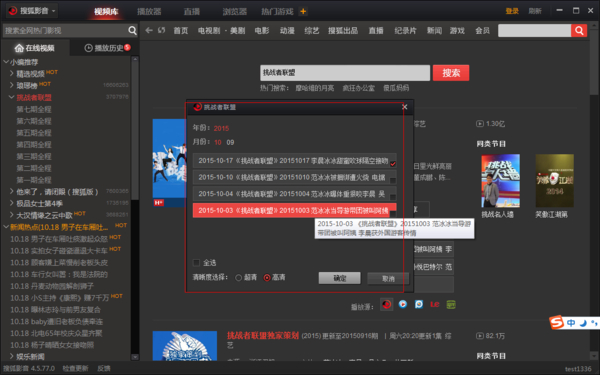600x375 pixels.
Task: Switch to the 浏览器 tab
Action: [235, 11]
